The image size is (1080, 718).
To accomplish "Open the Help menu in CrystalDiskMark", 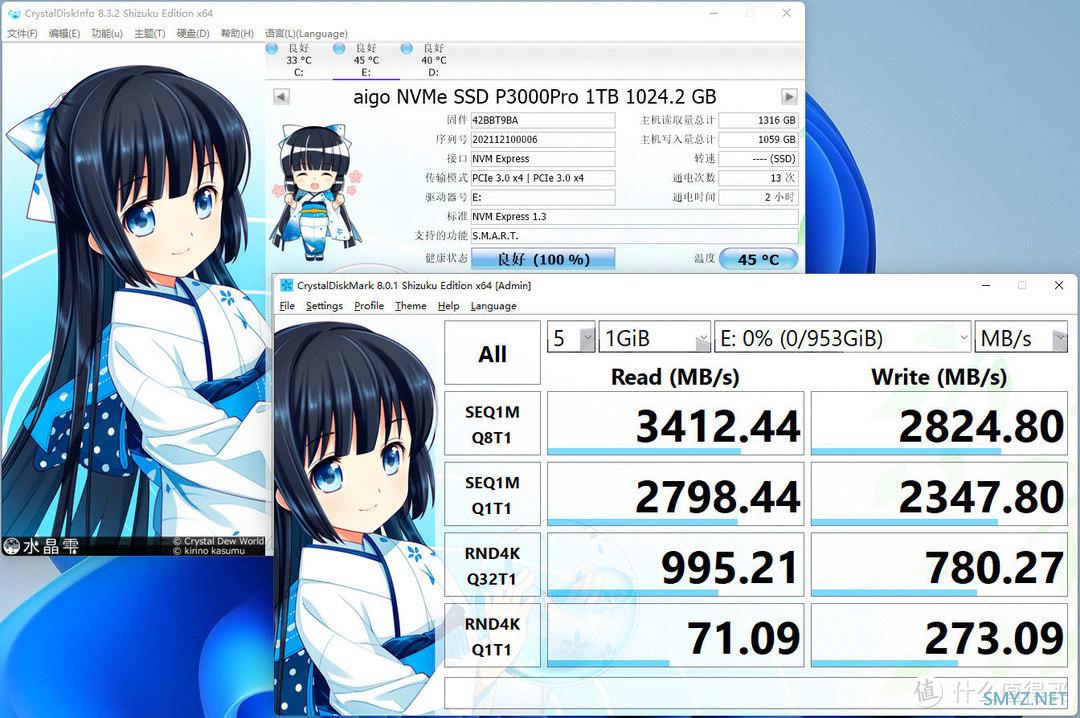I will click(448, 306).
